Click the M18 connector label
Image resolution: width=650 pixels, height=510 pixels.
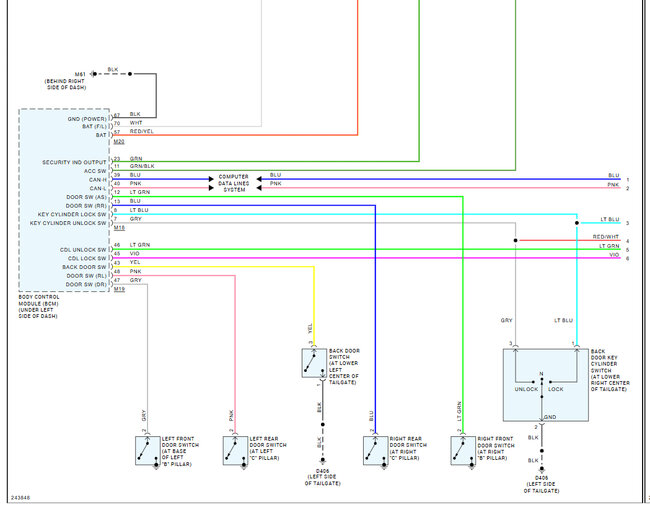pos(119,228)
